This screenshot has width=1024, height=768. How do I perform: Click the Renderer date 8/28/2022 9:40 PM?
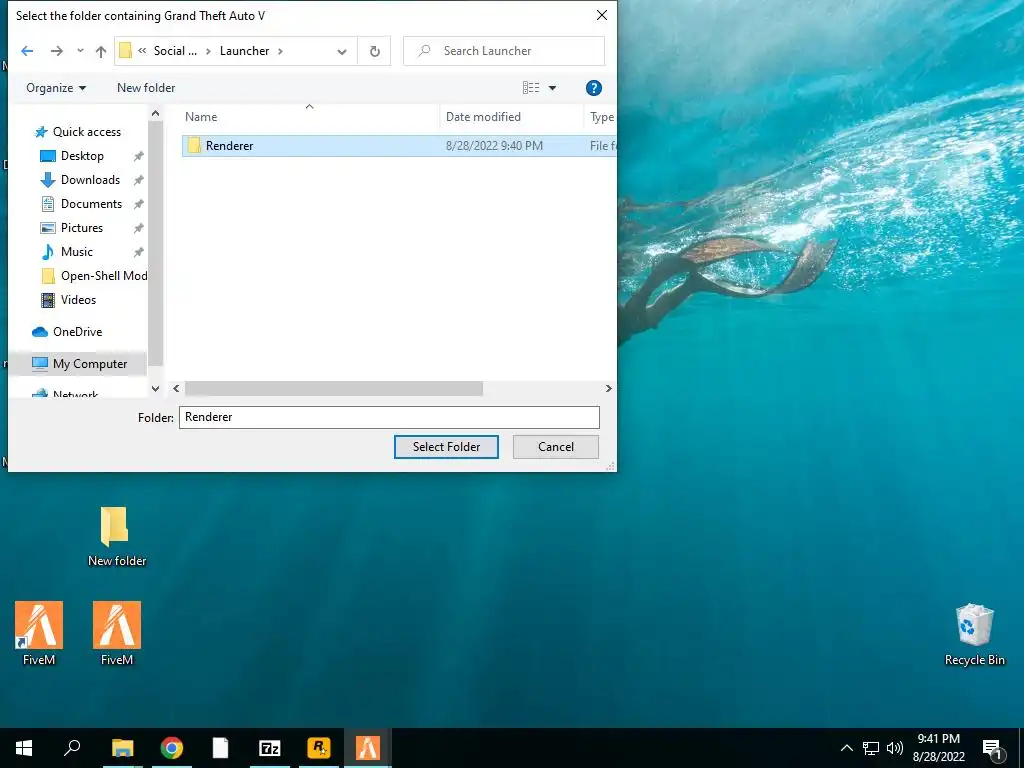[494, 146]
